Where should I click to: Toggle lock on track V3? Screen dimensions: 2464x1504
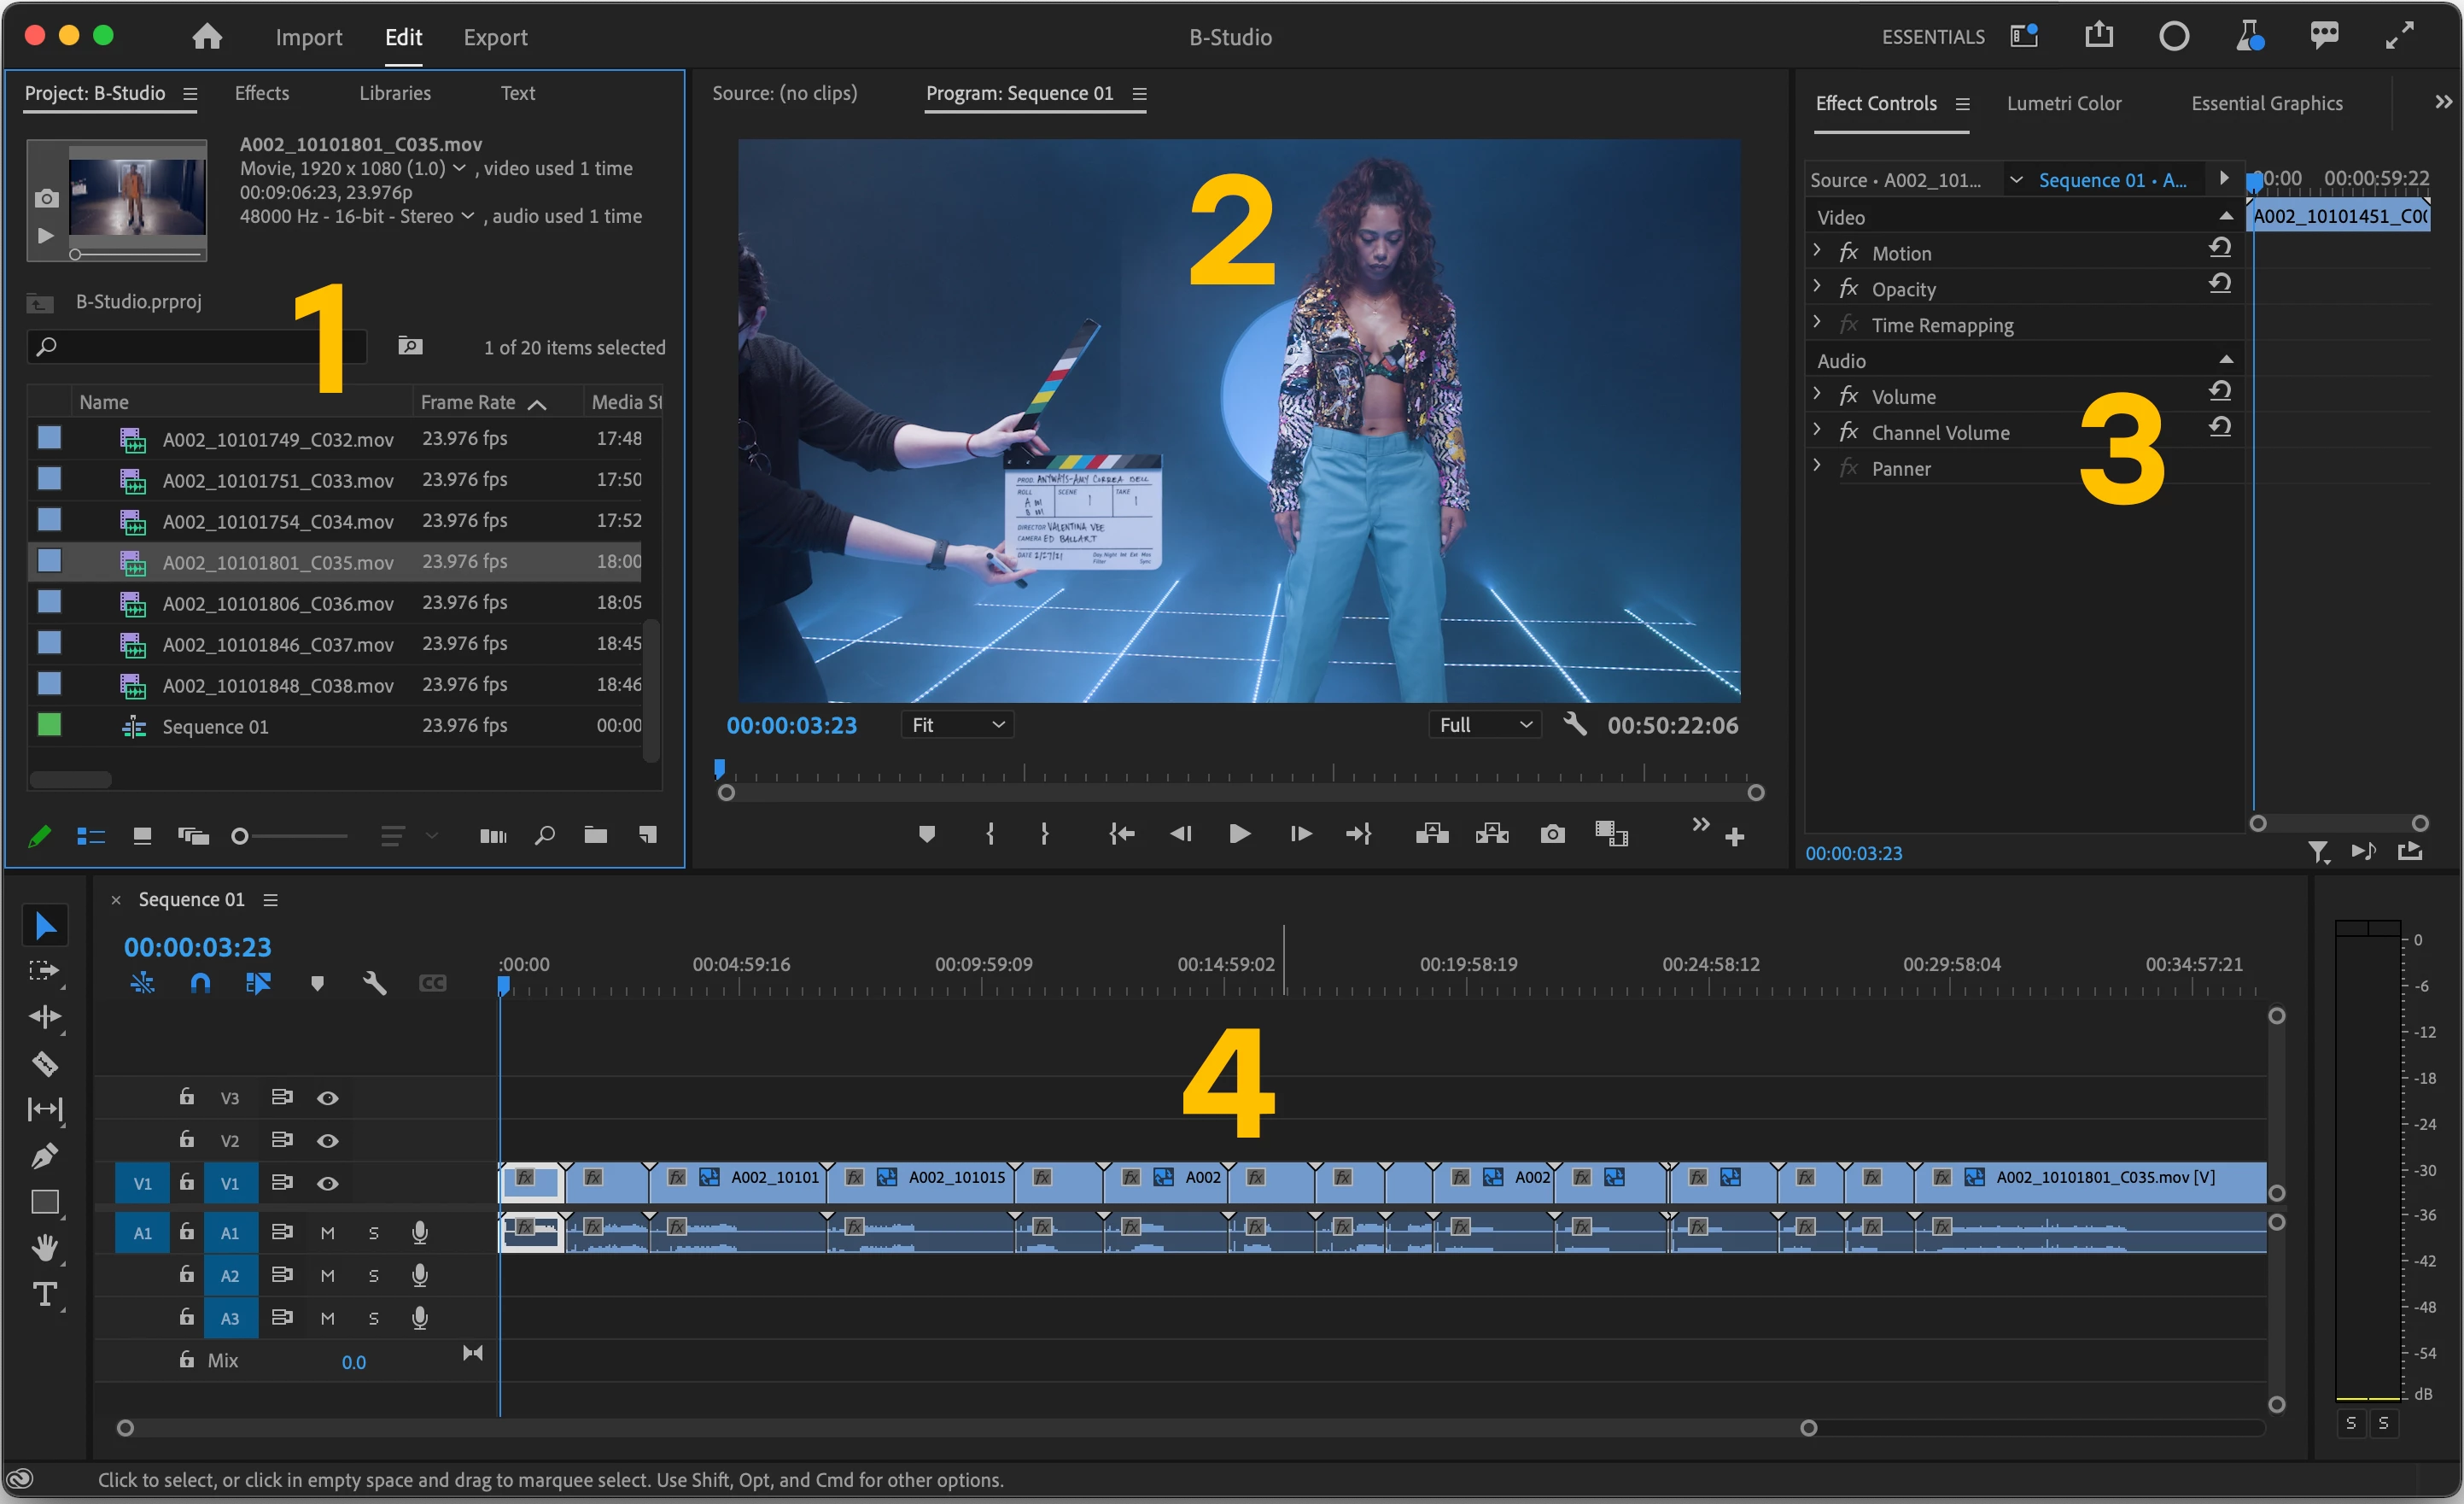tap(186, 1097)
